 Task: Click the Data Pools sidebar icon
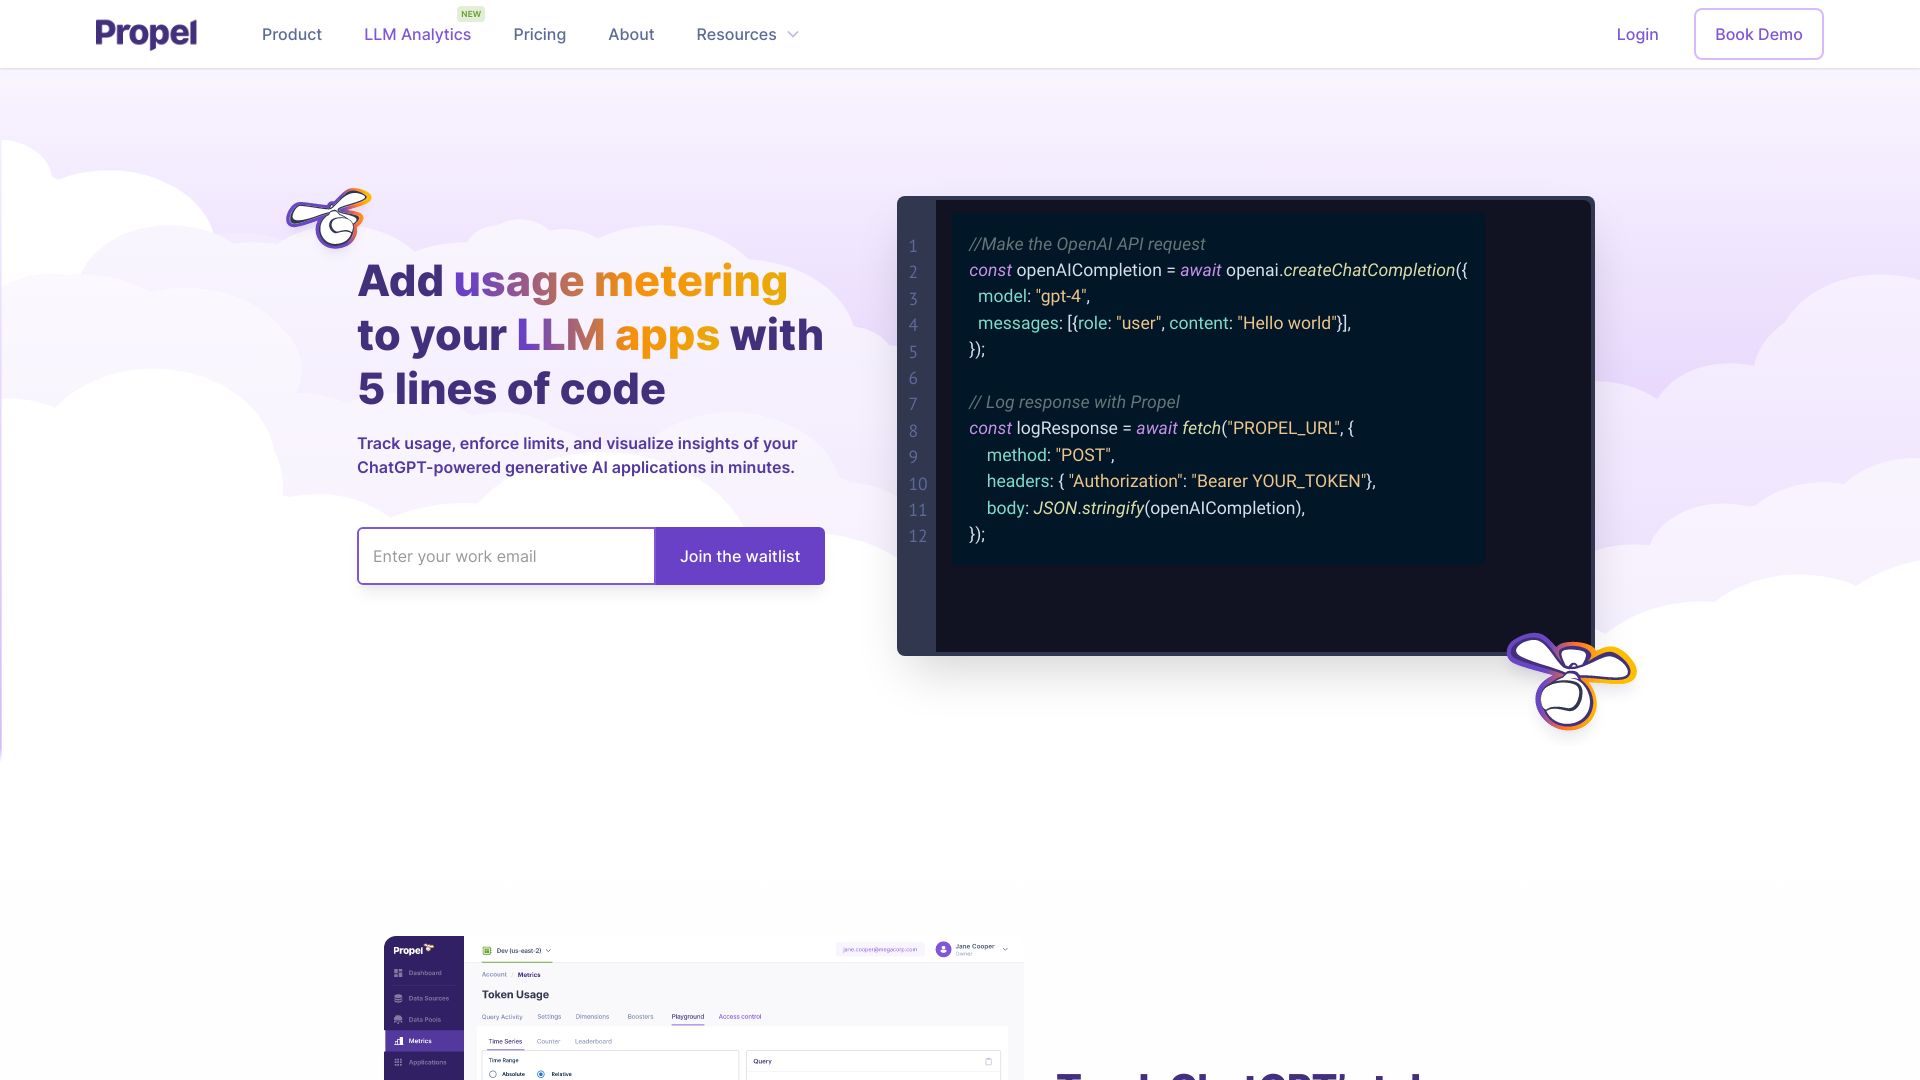click(x=397, y=1019)
